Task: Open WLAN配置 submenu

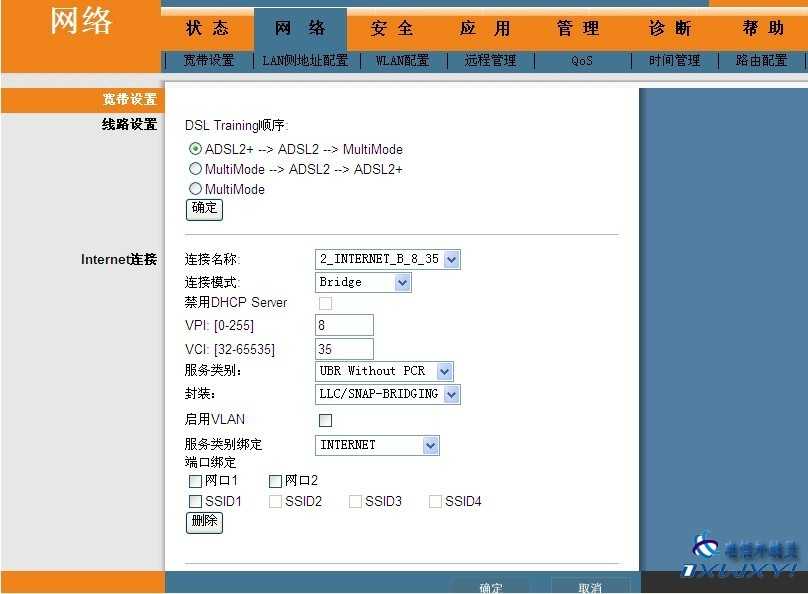Action: (402, 61)
